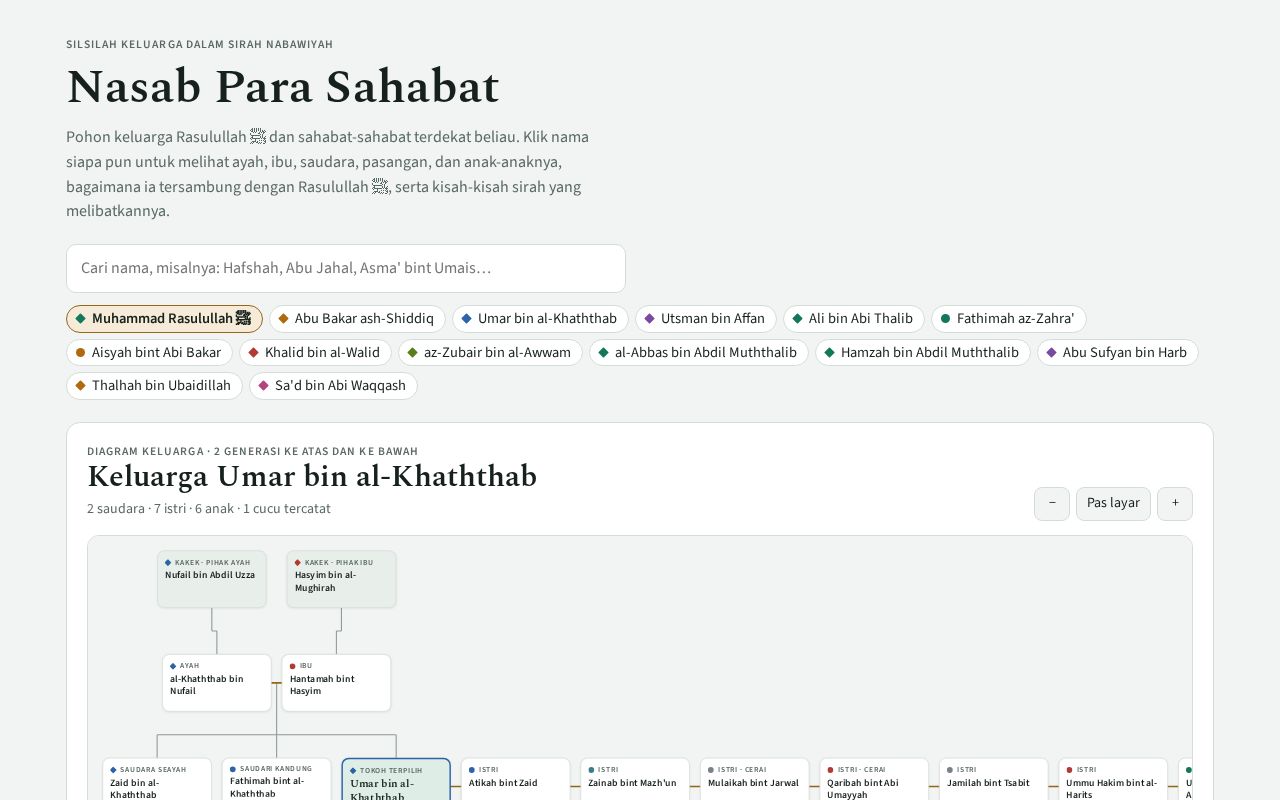This screenshot has width=1280, height=800.
Task: Select the Qaribah bint Abi Umayyah card
Action: [x=874, y=780]
